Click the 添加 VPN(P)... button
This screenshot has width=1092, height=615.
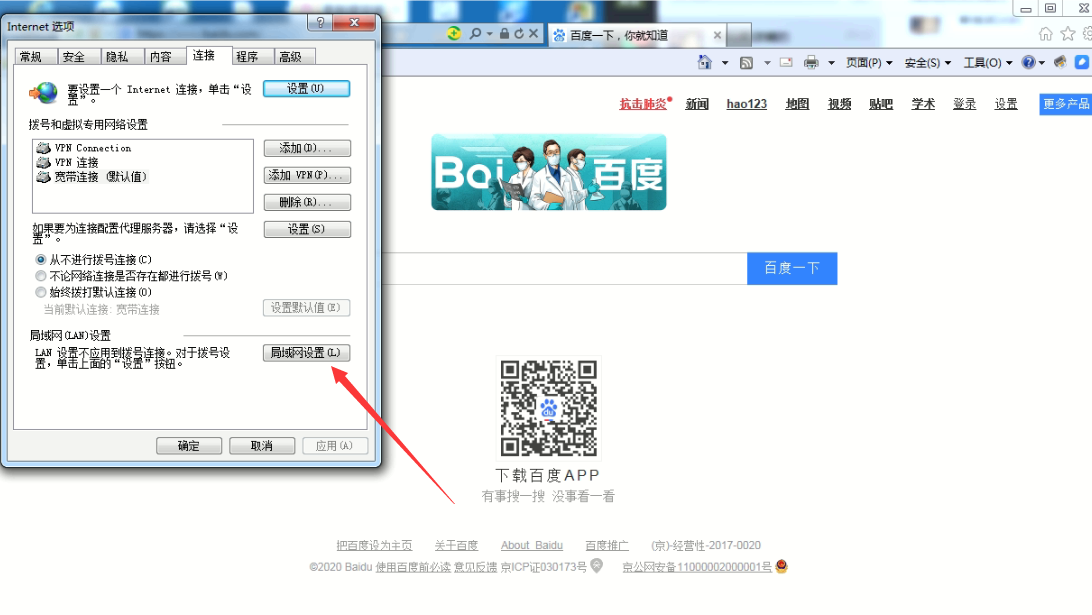(306, 176)
